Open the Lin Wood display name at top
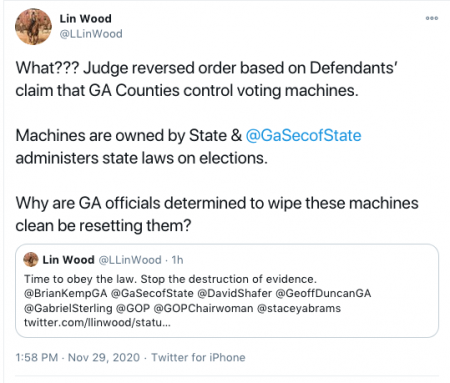Image resolution: width=450 pixels, height=383 pixels. pyautogui.click(x=85, y=19)
